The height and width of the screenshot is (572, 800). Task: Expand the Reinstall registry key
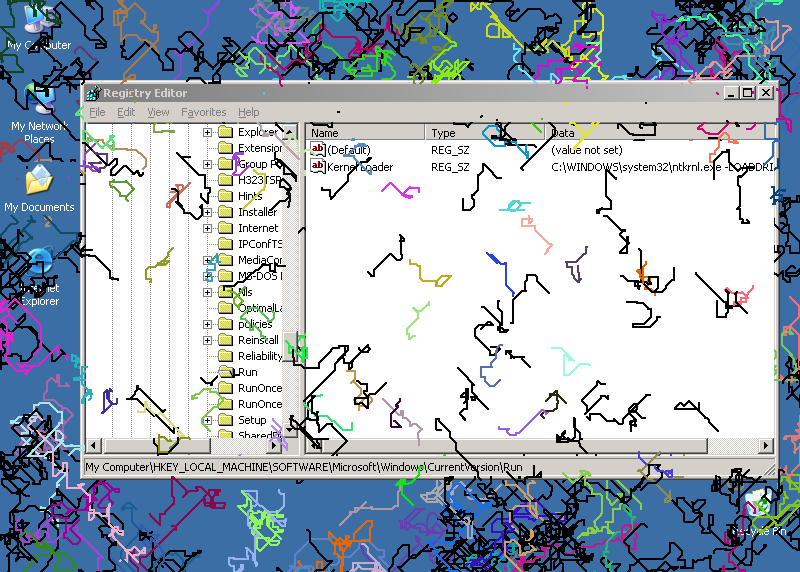click(207, 340)
